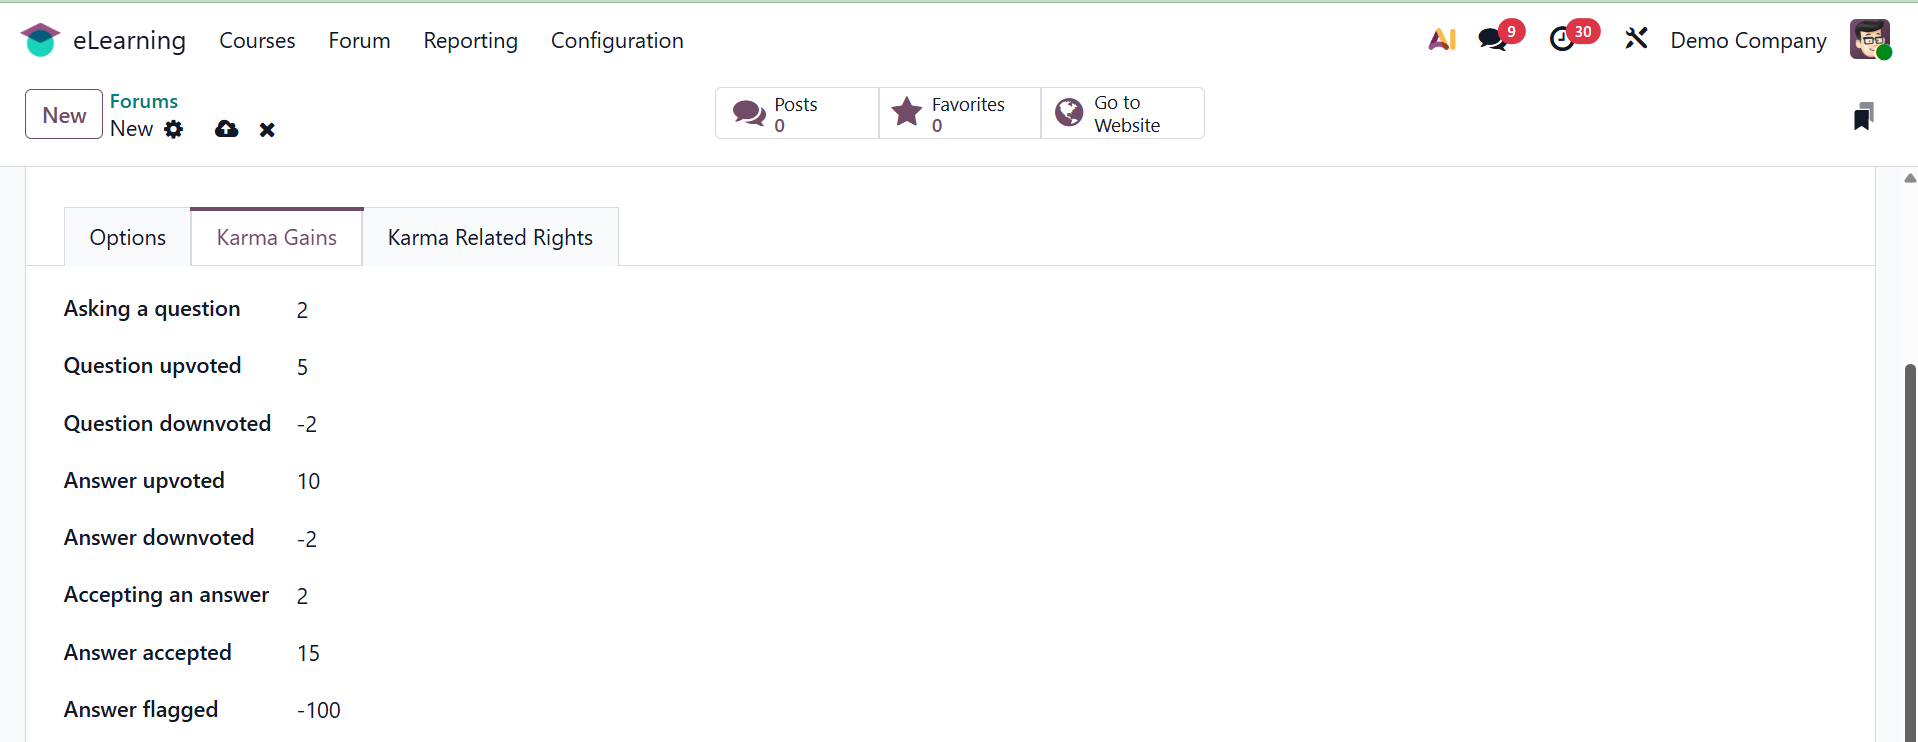Discard changes with the X icon
1918x742 pixels.
coord(267,130)
